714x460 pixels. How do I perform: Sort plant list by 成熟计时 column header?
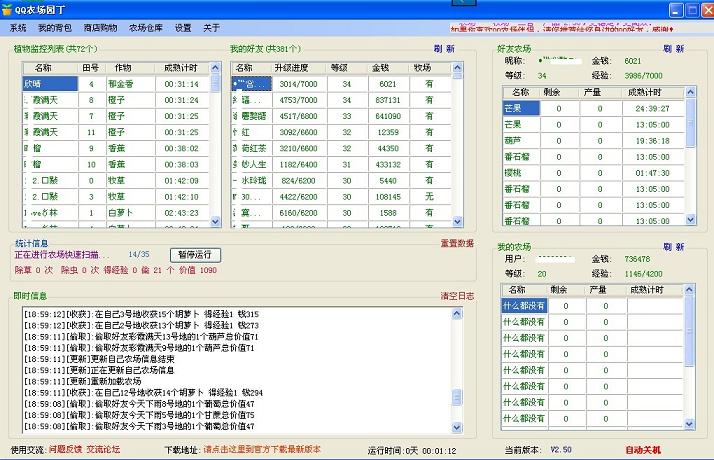[x=181, y=68]
